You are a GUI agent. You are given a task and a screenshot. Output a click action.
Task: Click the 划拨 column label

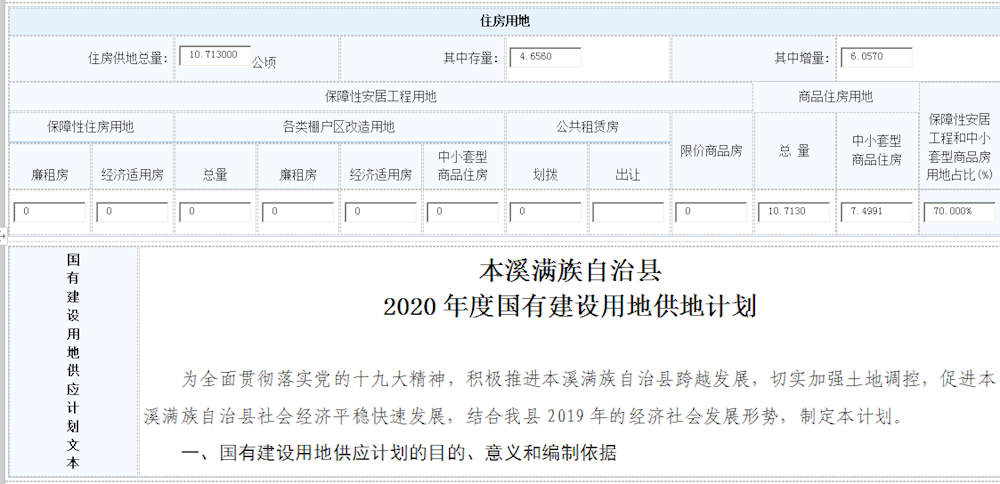(545, 174)
